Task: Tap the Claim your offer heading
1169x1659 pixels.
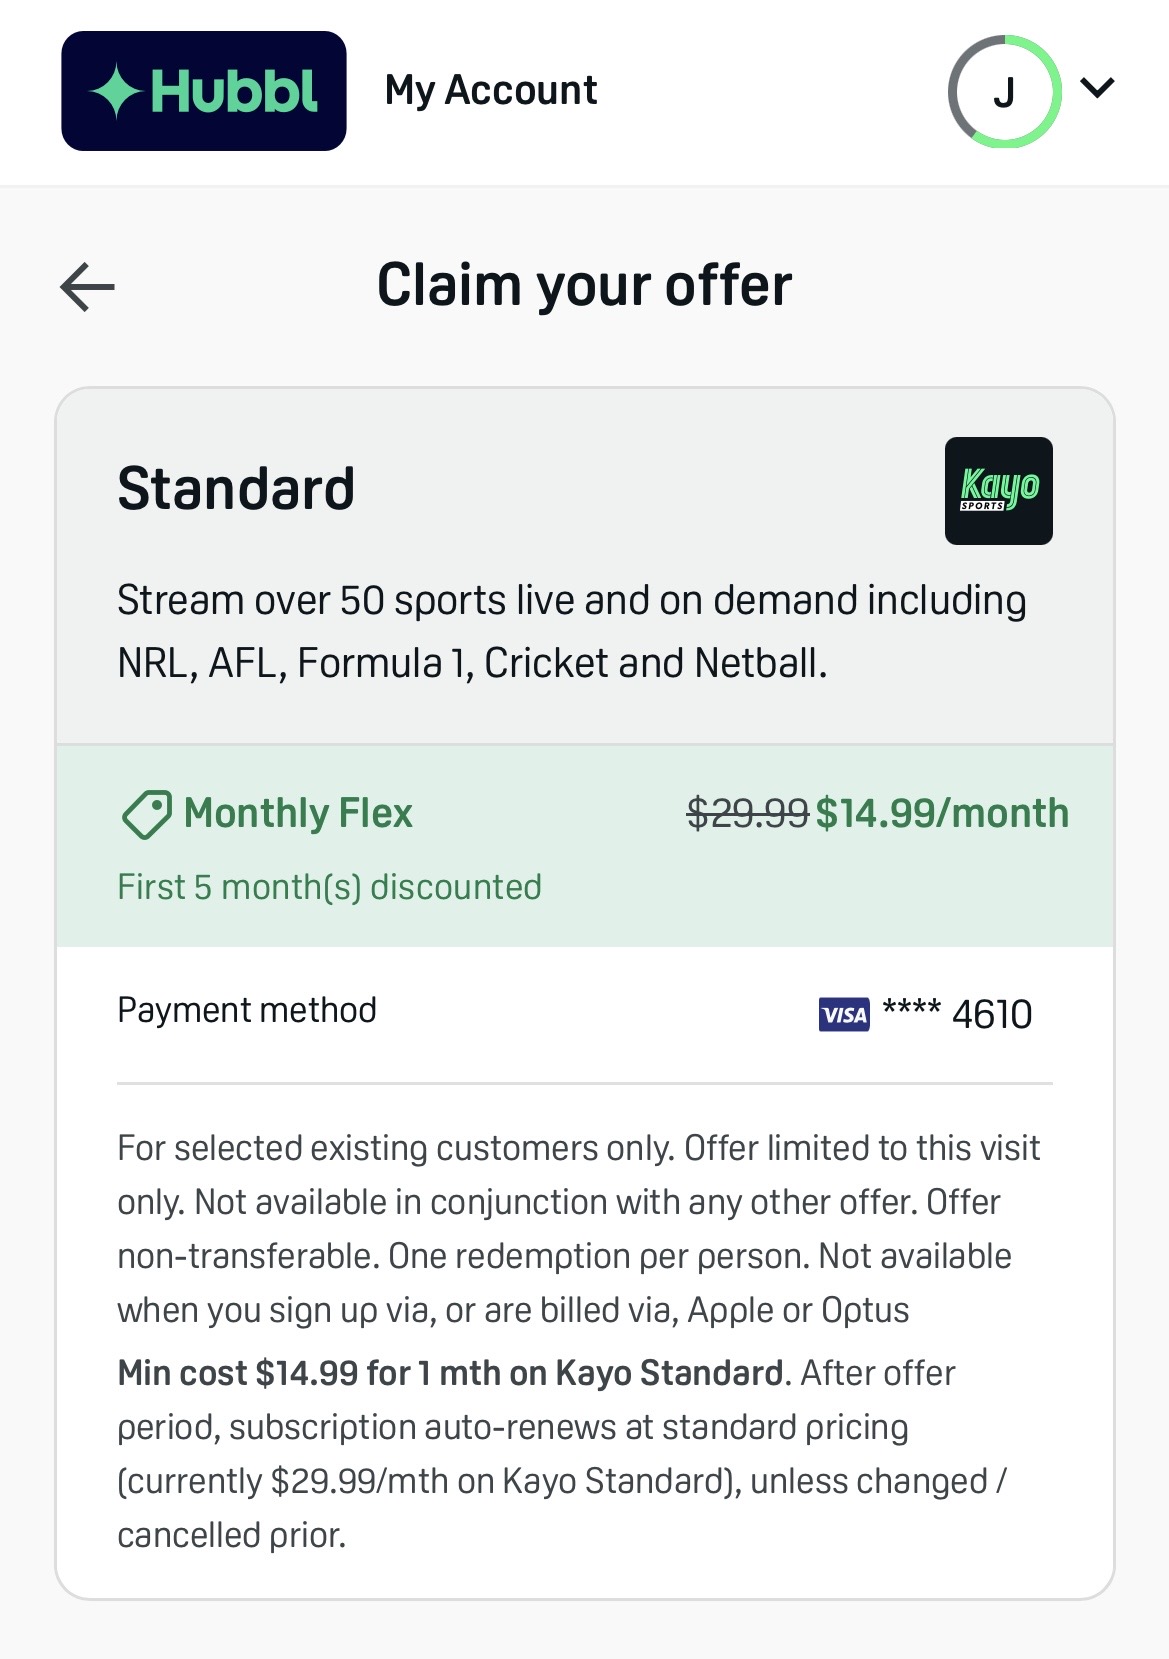Action: [584, 285]
